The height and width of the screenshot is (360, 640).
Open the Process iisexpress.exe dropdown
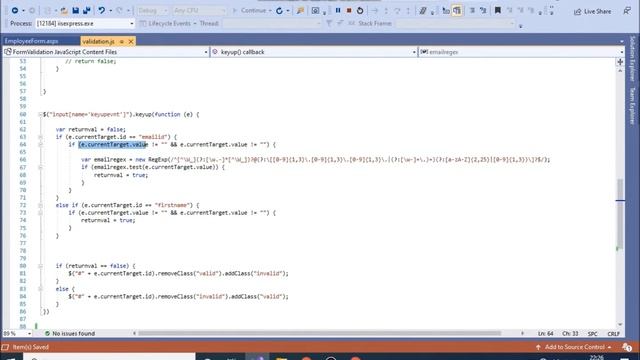tap(85, 24)
